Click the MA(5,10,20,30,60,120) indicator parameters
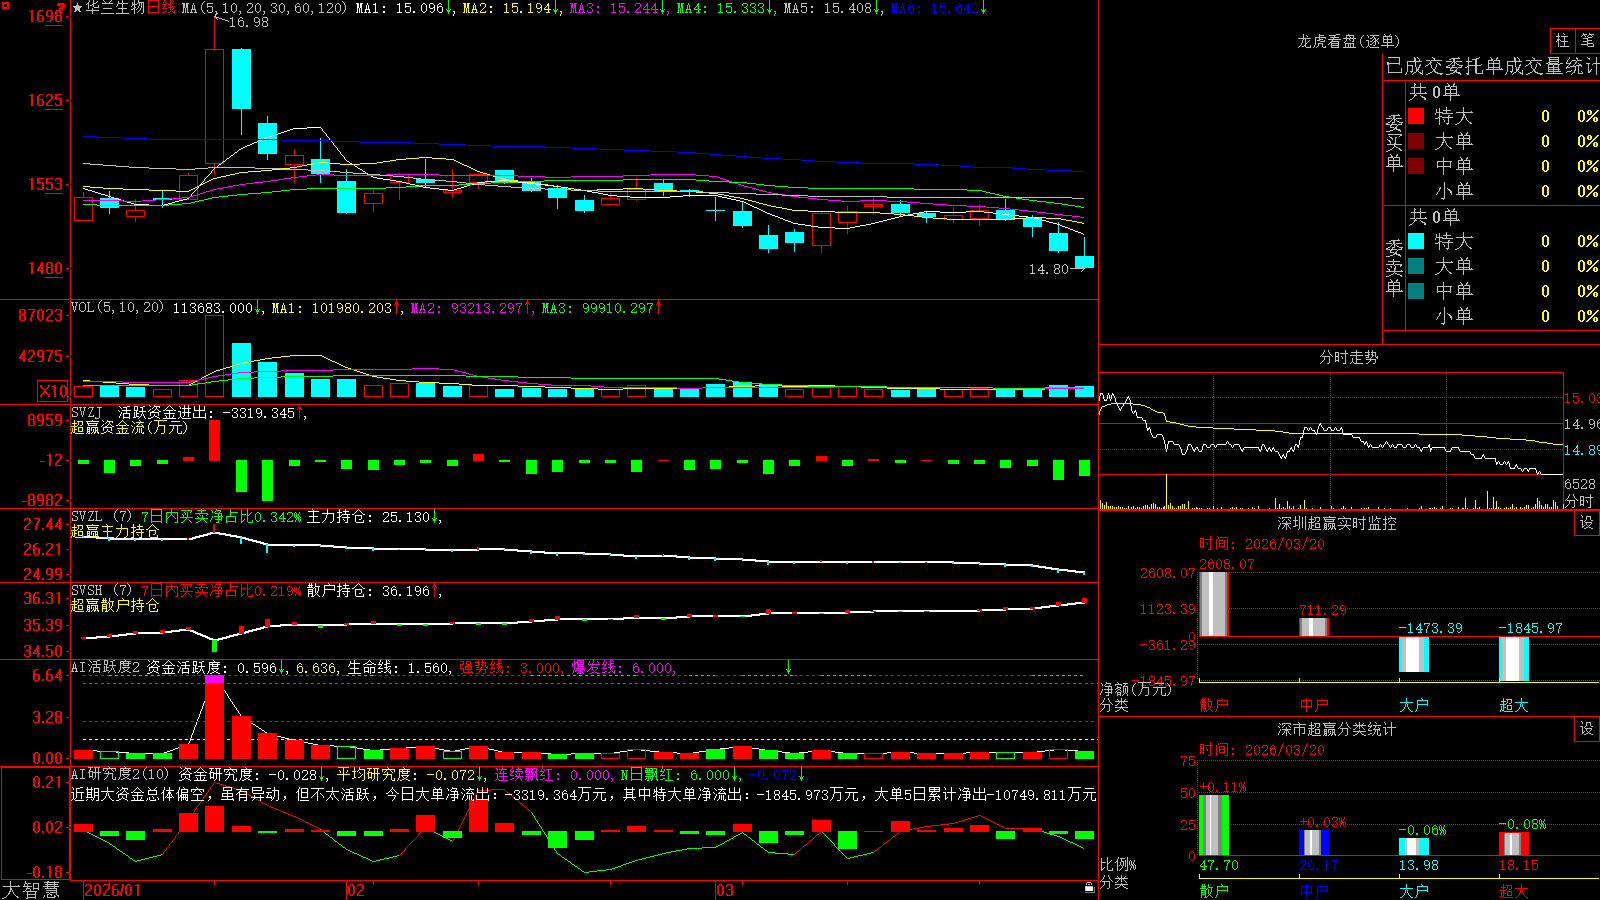The width and height of the screenshot is (1600, 900). click(x=264, y=8)
